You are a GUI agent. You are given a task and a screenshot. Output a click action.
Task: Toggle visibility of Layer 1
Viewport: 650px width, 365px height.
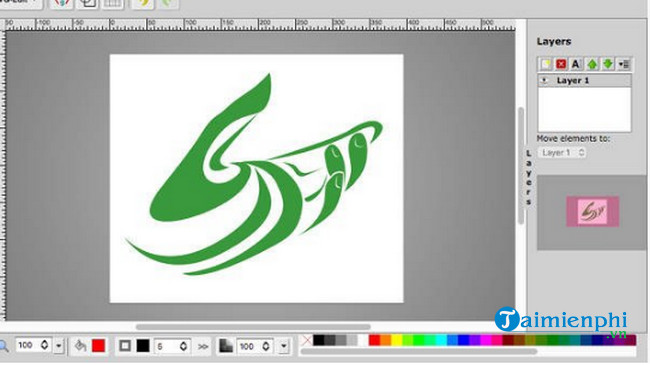tap(545, 80)
